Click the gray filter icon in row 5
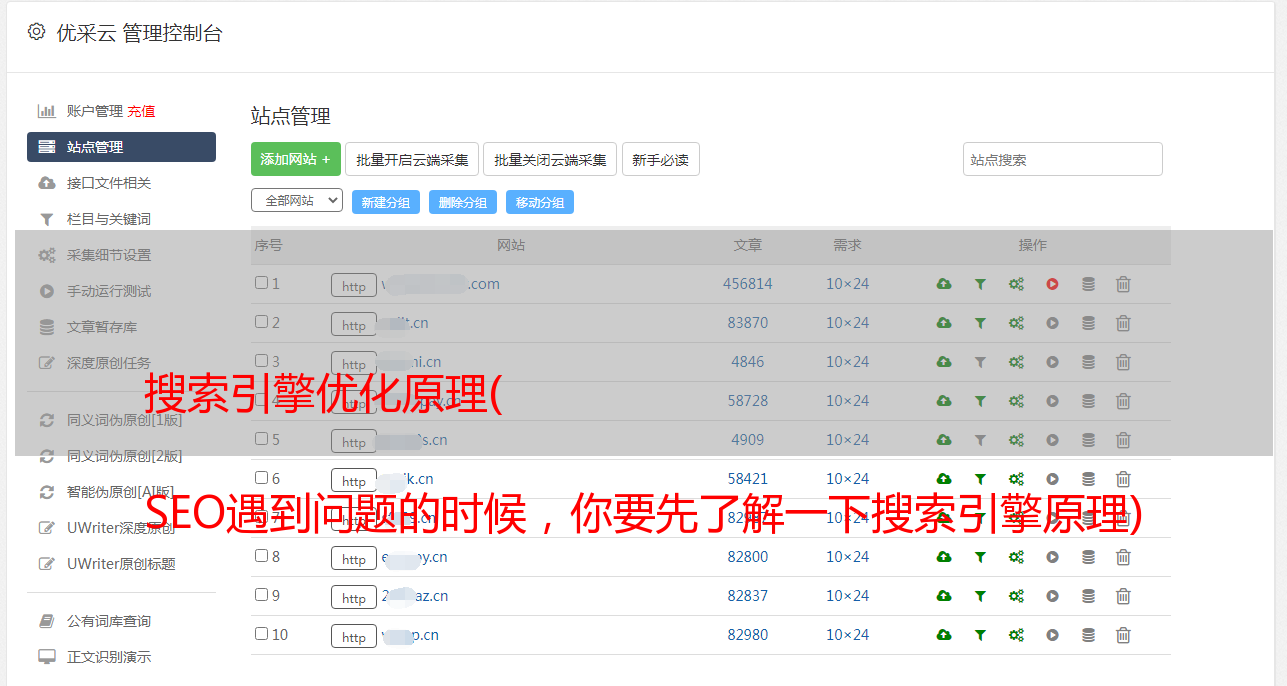Image resolution: width=1287 pixels, height=686 pixels. 980,440
